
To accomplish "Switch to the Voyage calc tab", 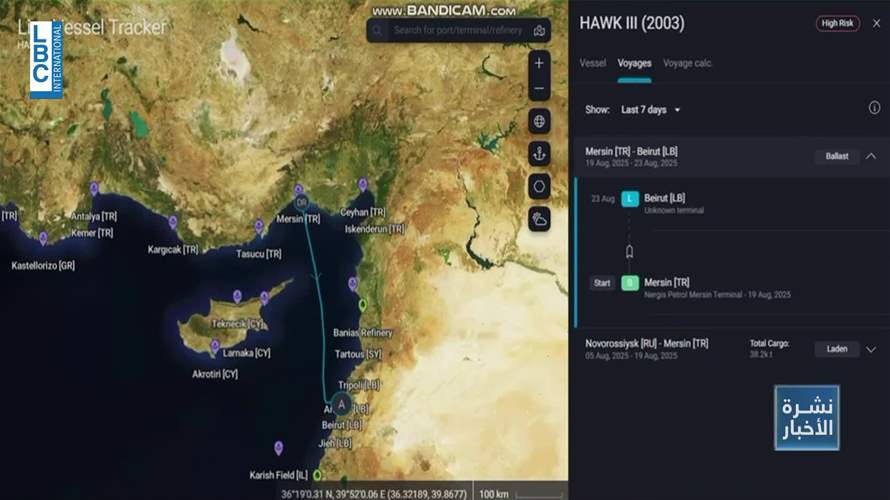I will click(x=687, y=63).
